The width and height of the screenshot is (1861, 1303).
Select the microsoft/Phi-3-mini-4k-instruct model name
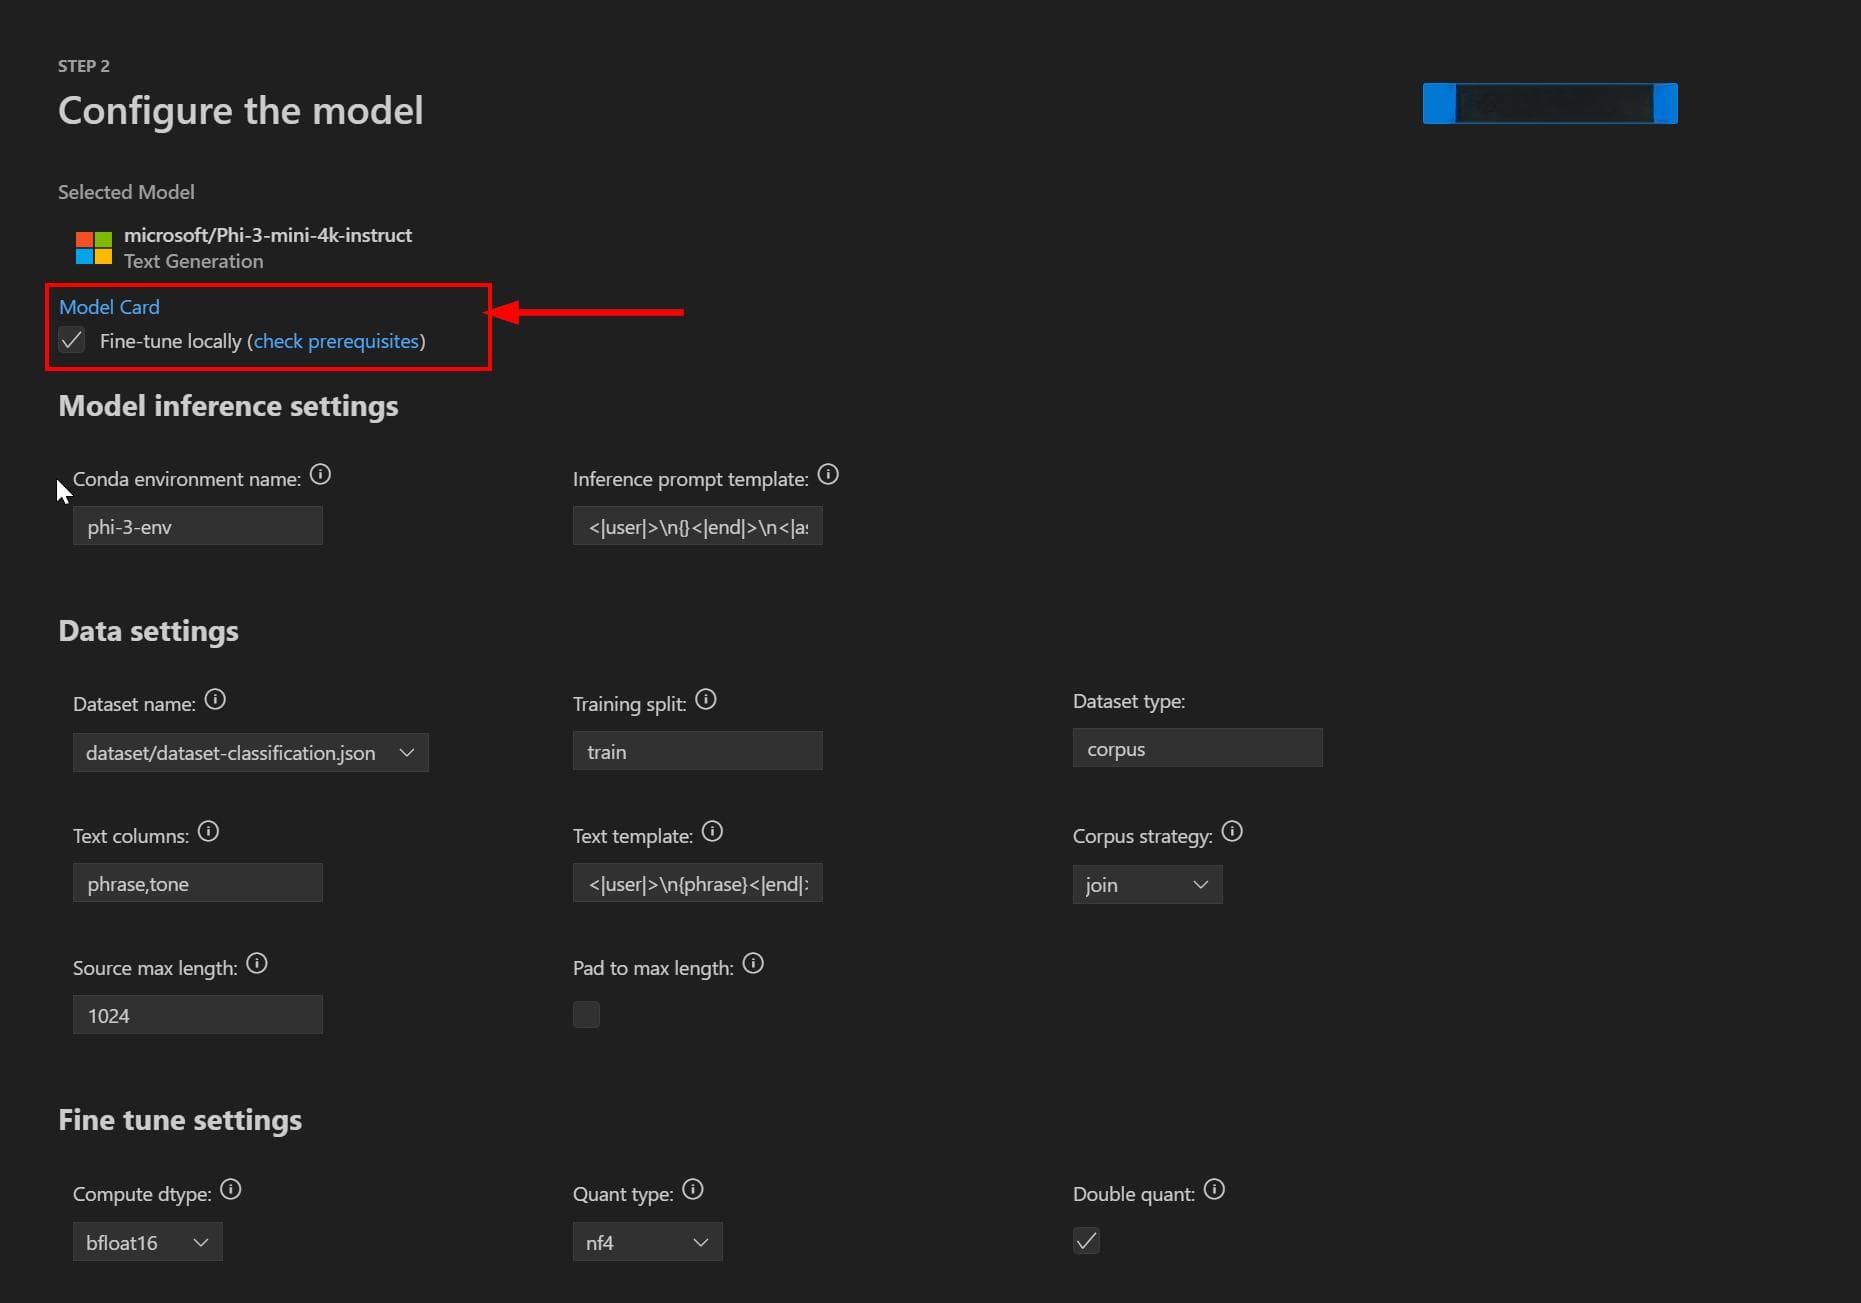pos(268,235)
